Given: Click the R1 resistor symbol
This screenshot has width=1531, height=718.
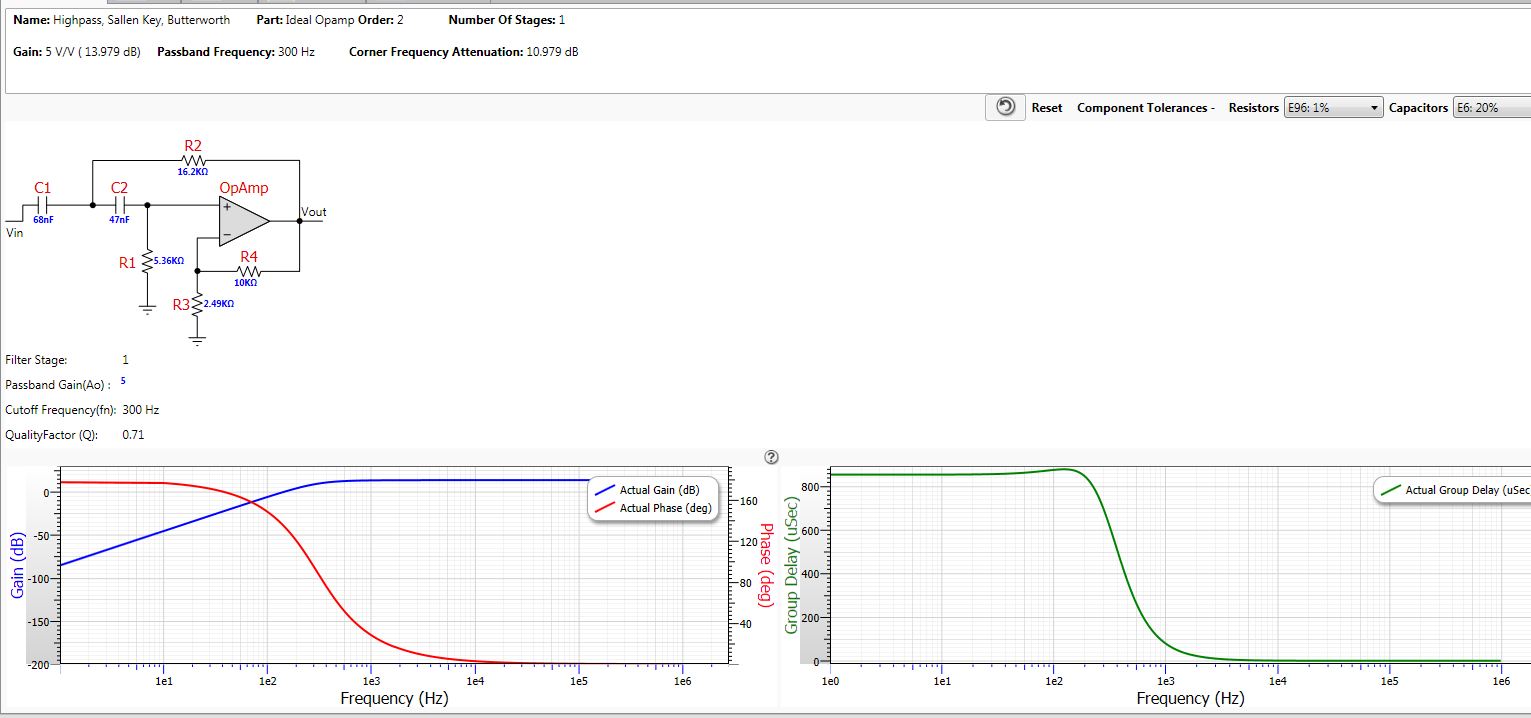Looking at the screenshot, I should 147,262.
